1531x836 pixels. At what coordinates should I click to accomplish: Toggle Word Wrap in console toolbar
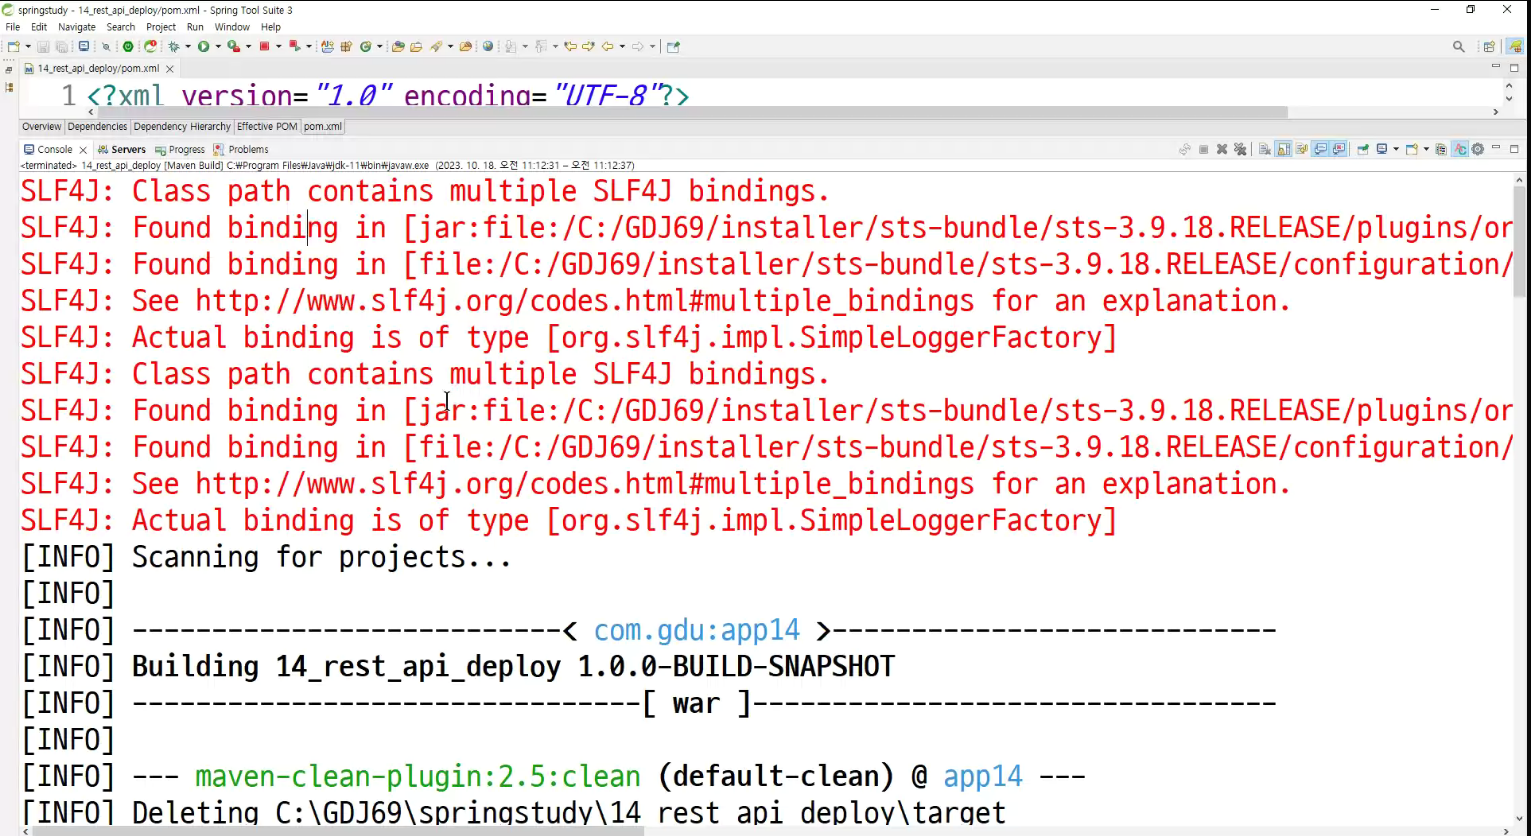pos(1302,149)
